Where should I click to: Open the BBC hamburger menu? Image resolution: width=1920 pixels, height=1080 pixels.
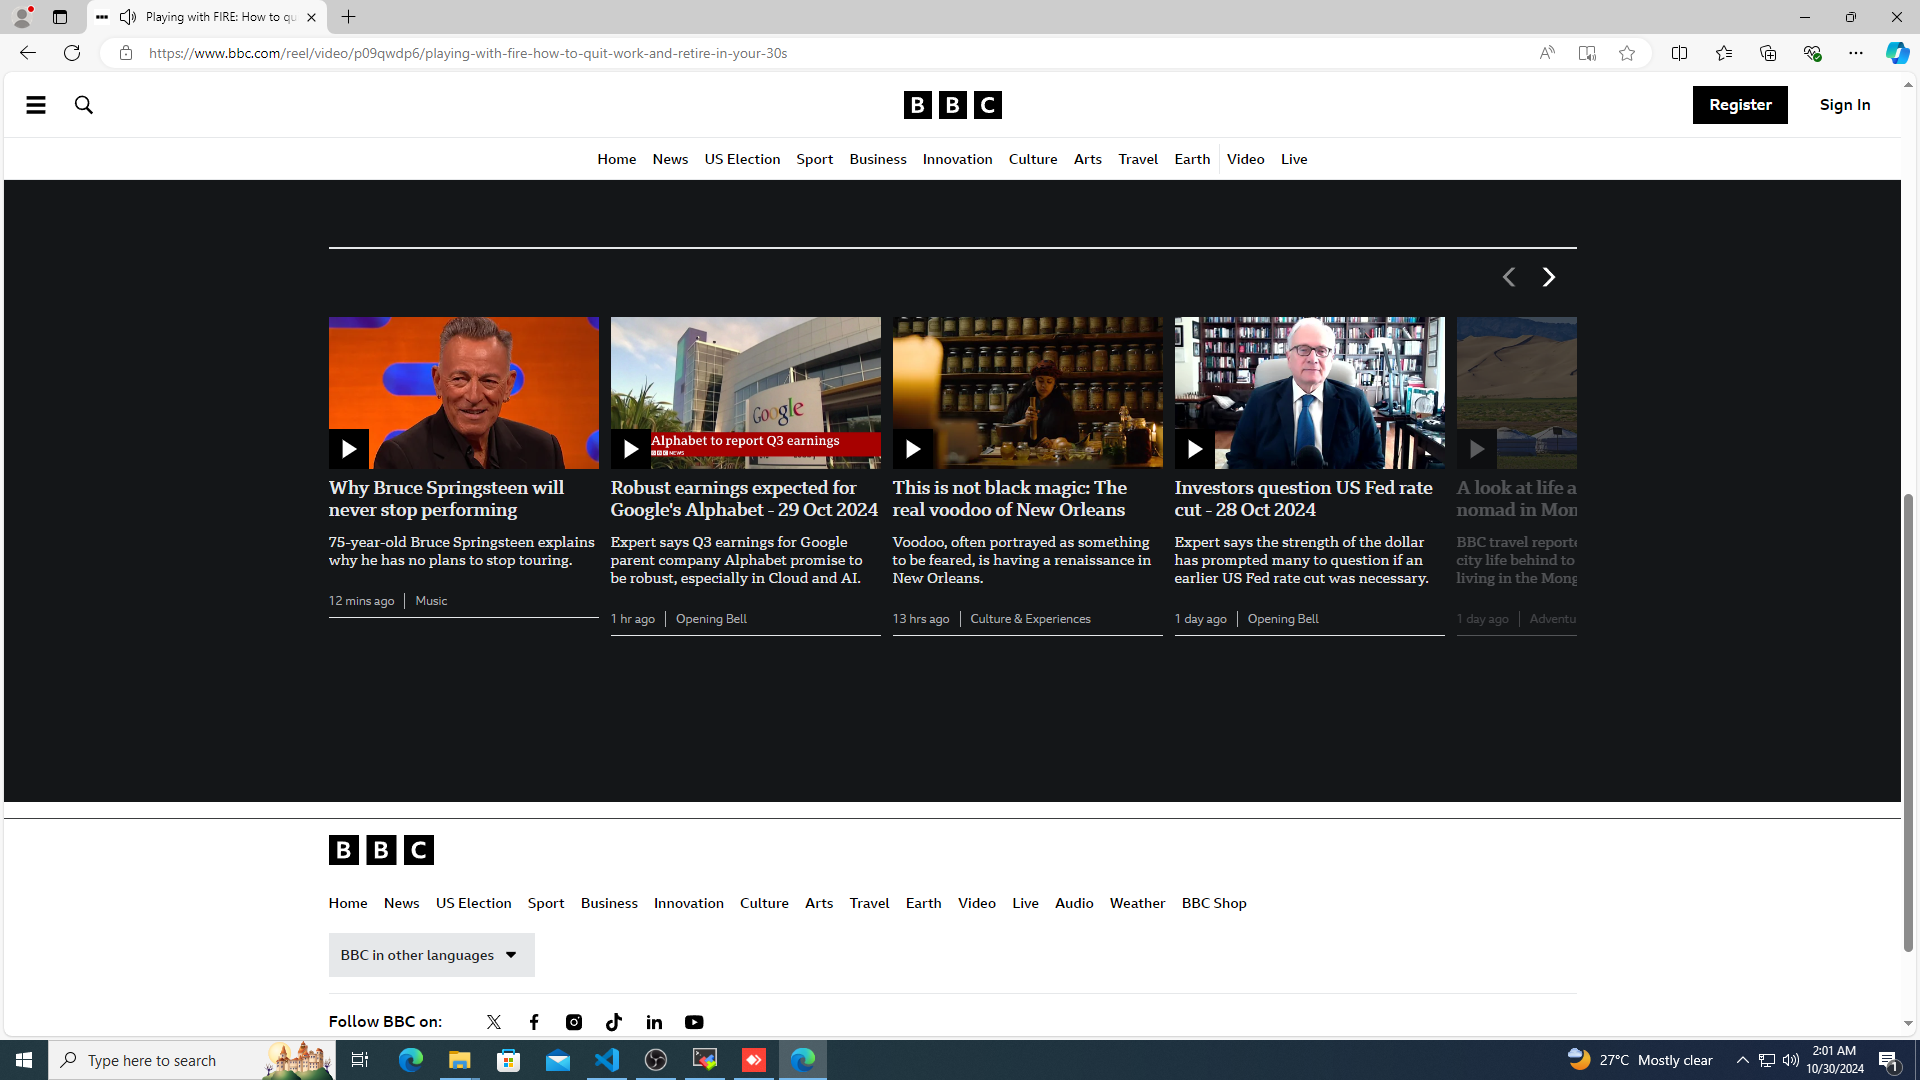[x=35, y=105]
